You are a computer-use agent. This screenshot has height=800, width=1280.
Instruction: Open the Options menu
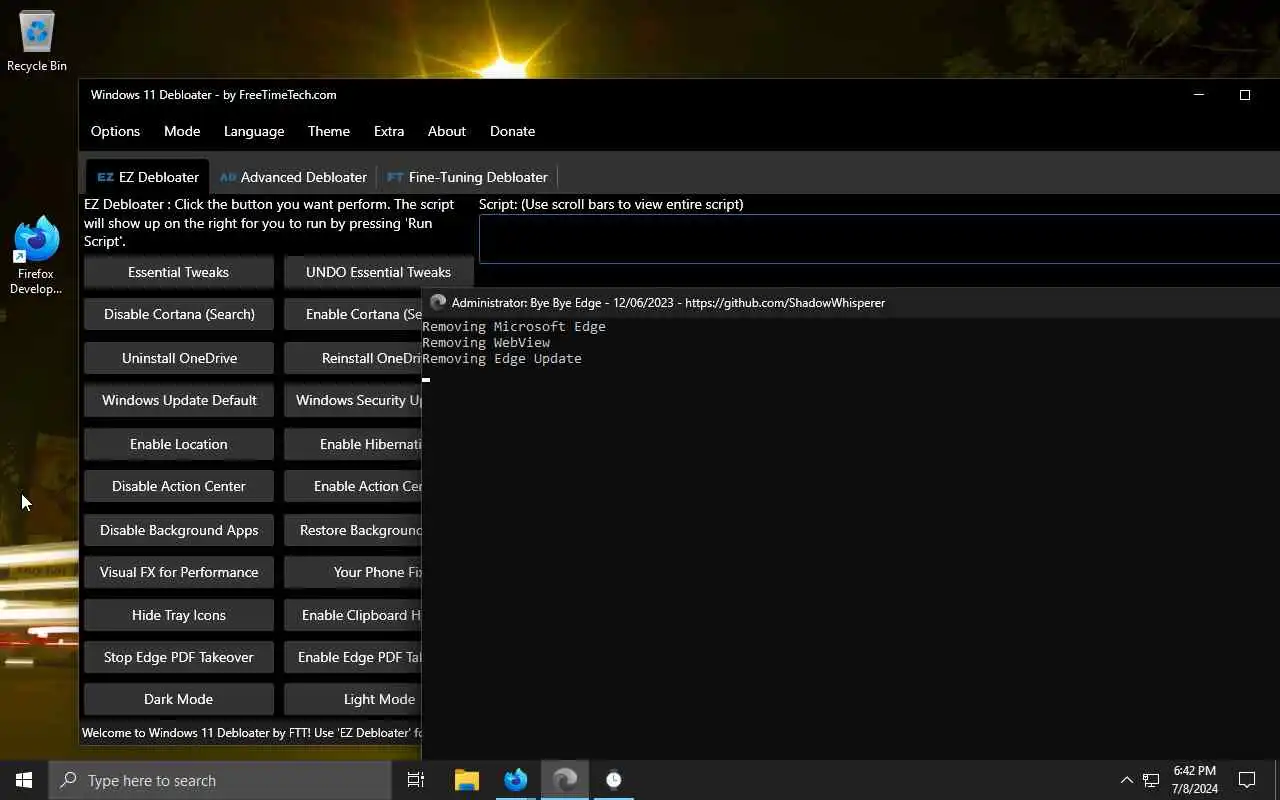[115, 131]
